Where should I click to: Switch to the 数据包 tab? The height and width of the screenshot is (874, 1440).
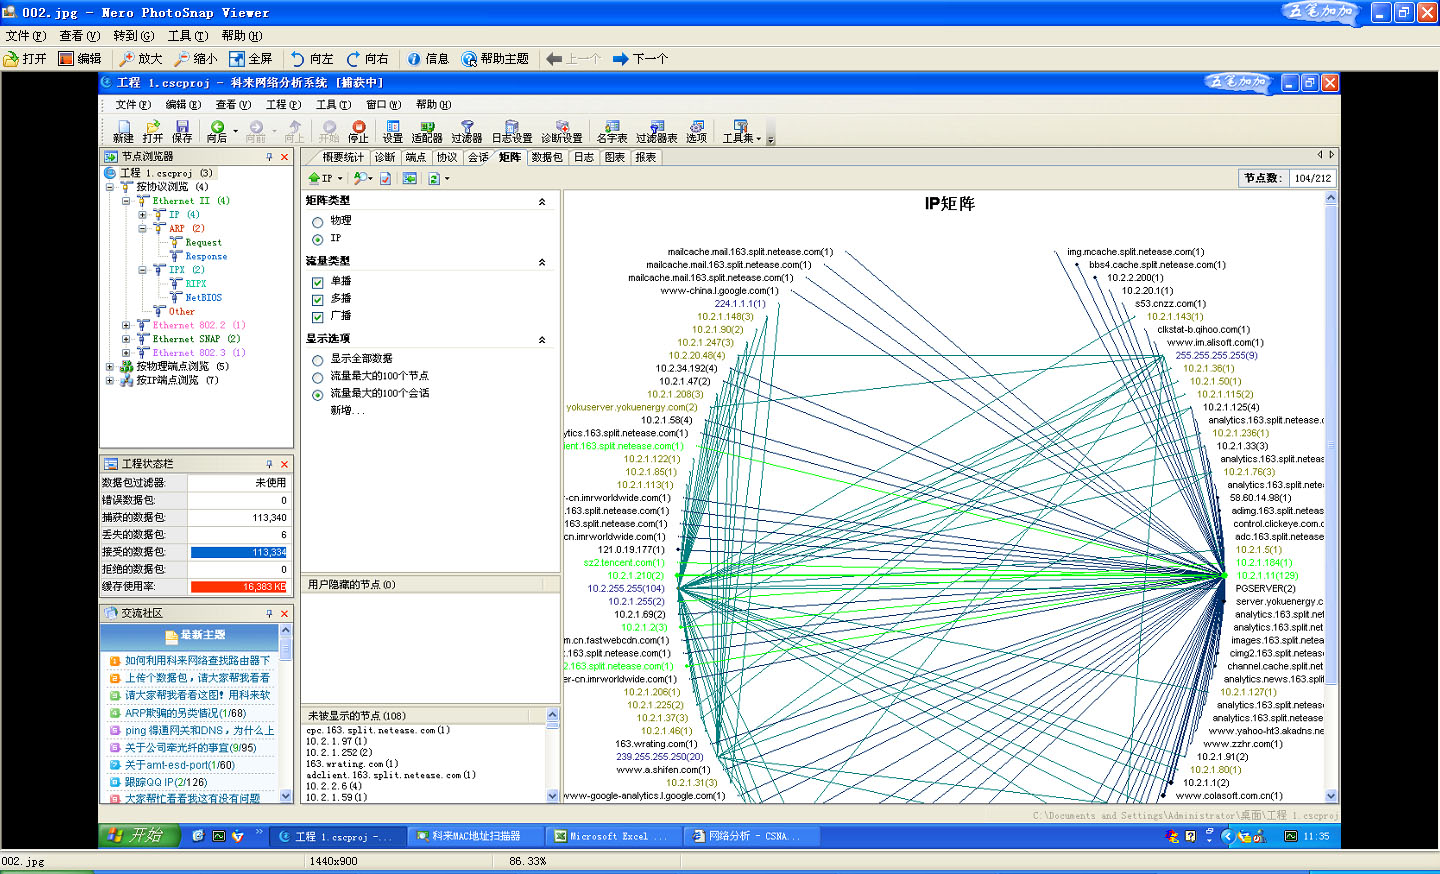coord(546,157)
